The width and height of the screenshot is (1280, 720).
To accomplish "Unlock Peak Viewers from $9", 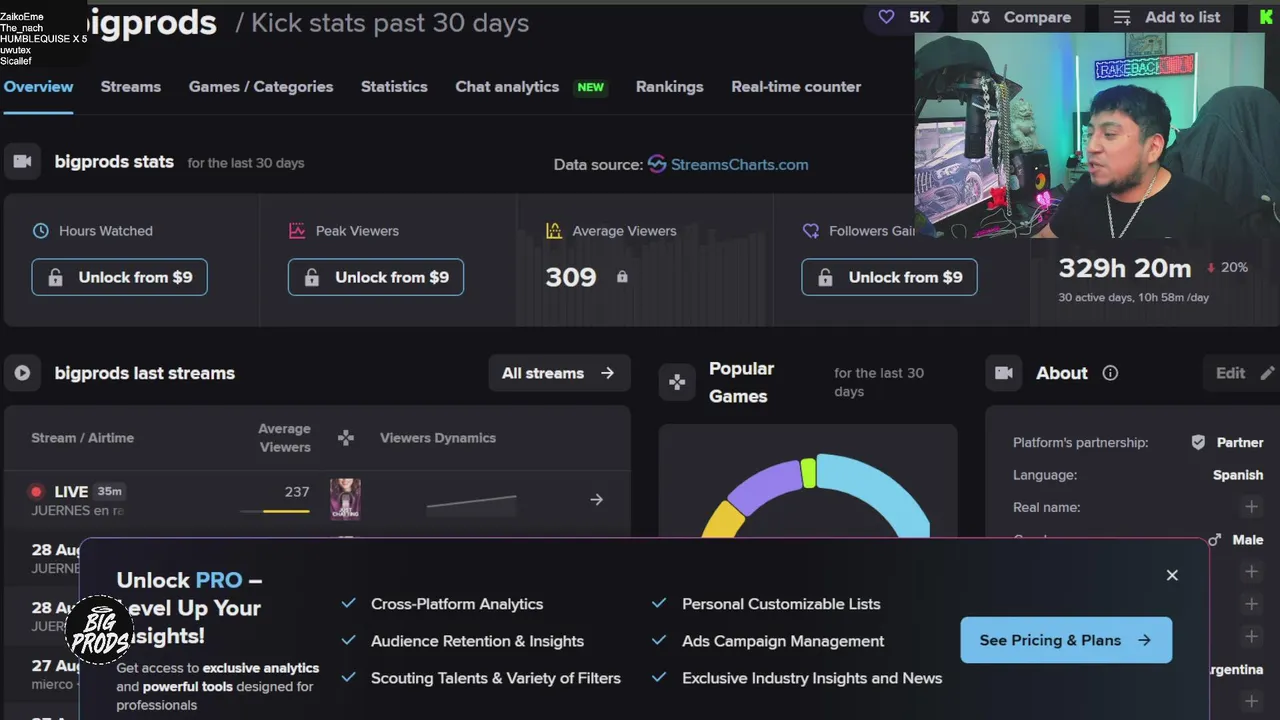I will pyautogui.click(x=376, y=277).
